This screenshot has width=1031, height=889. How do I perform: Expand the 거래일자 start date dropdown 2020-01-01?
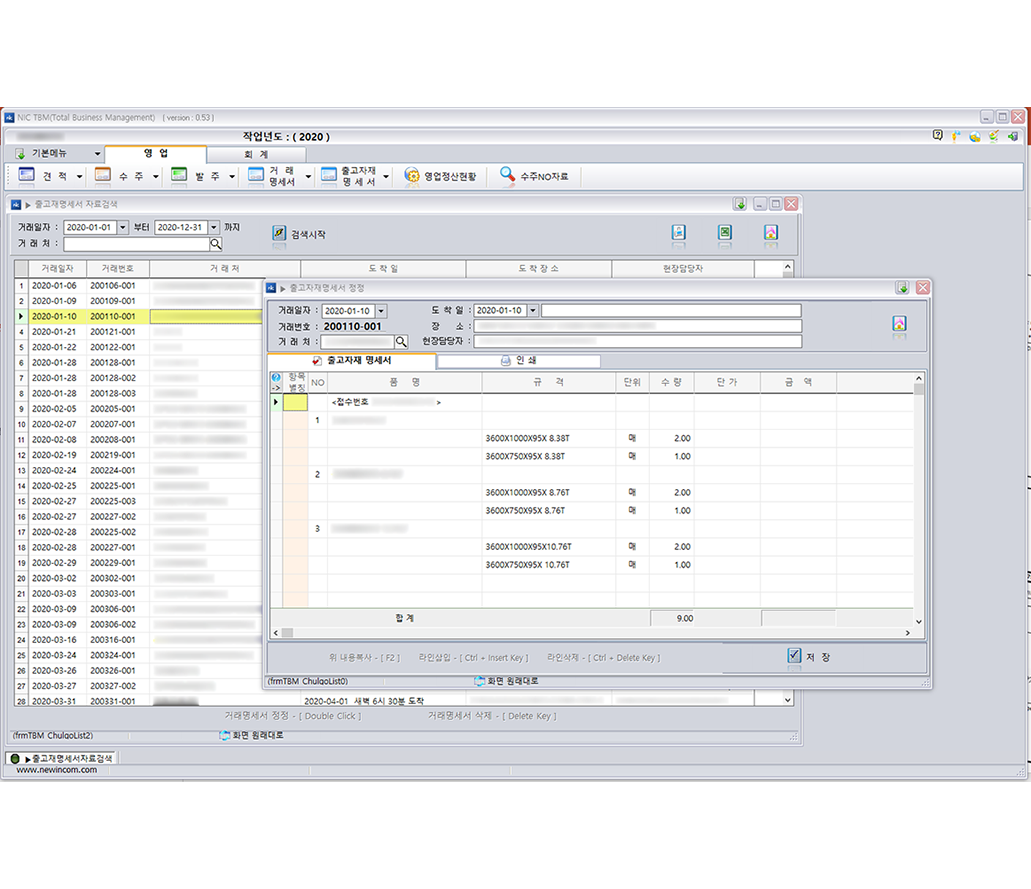point(123,228)
